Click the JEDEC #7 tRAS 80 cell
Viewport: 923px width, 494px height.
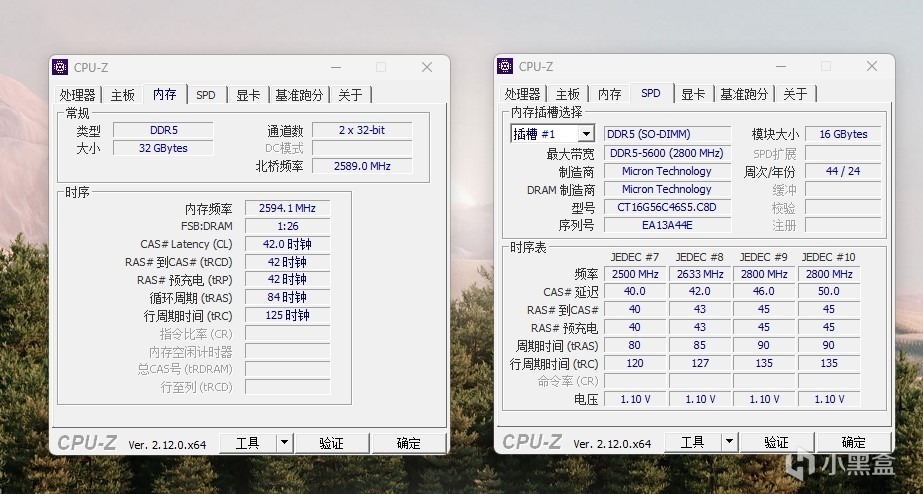coord(635,346)
